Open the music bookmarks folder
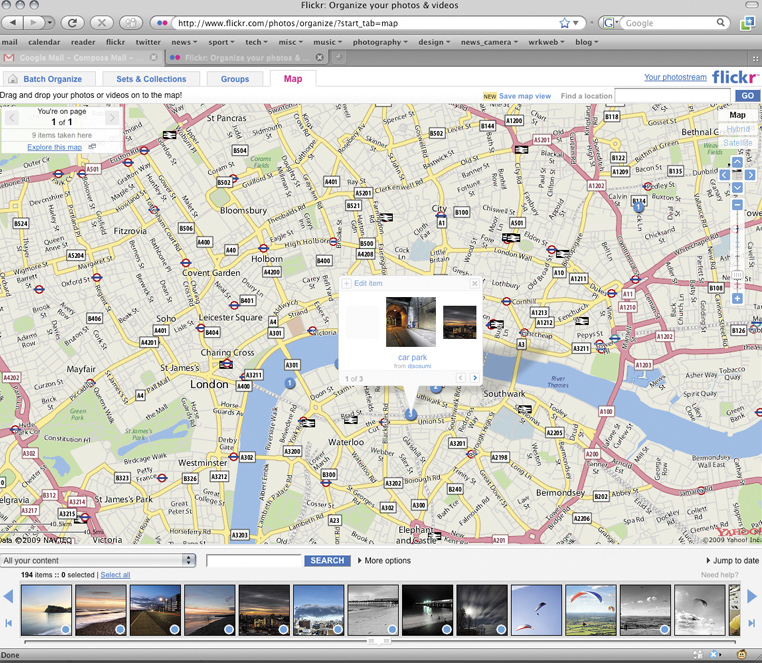Image resolution: width=762 pixels, height=663 pixels. click(327, 42)
